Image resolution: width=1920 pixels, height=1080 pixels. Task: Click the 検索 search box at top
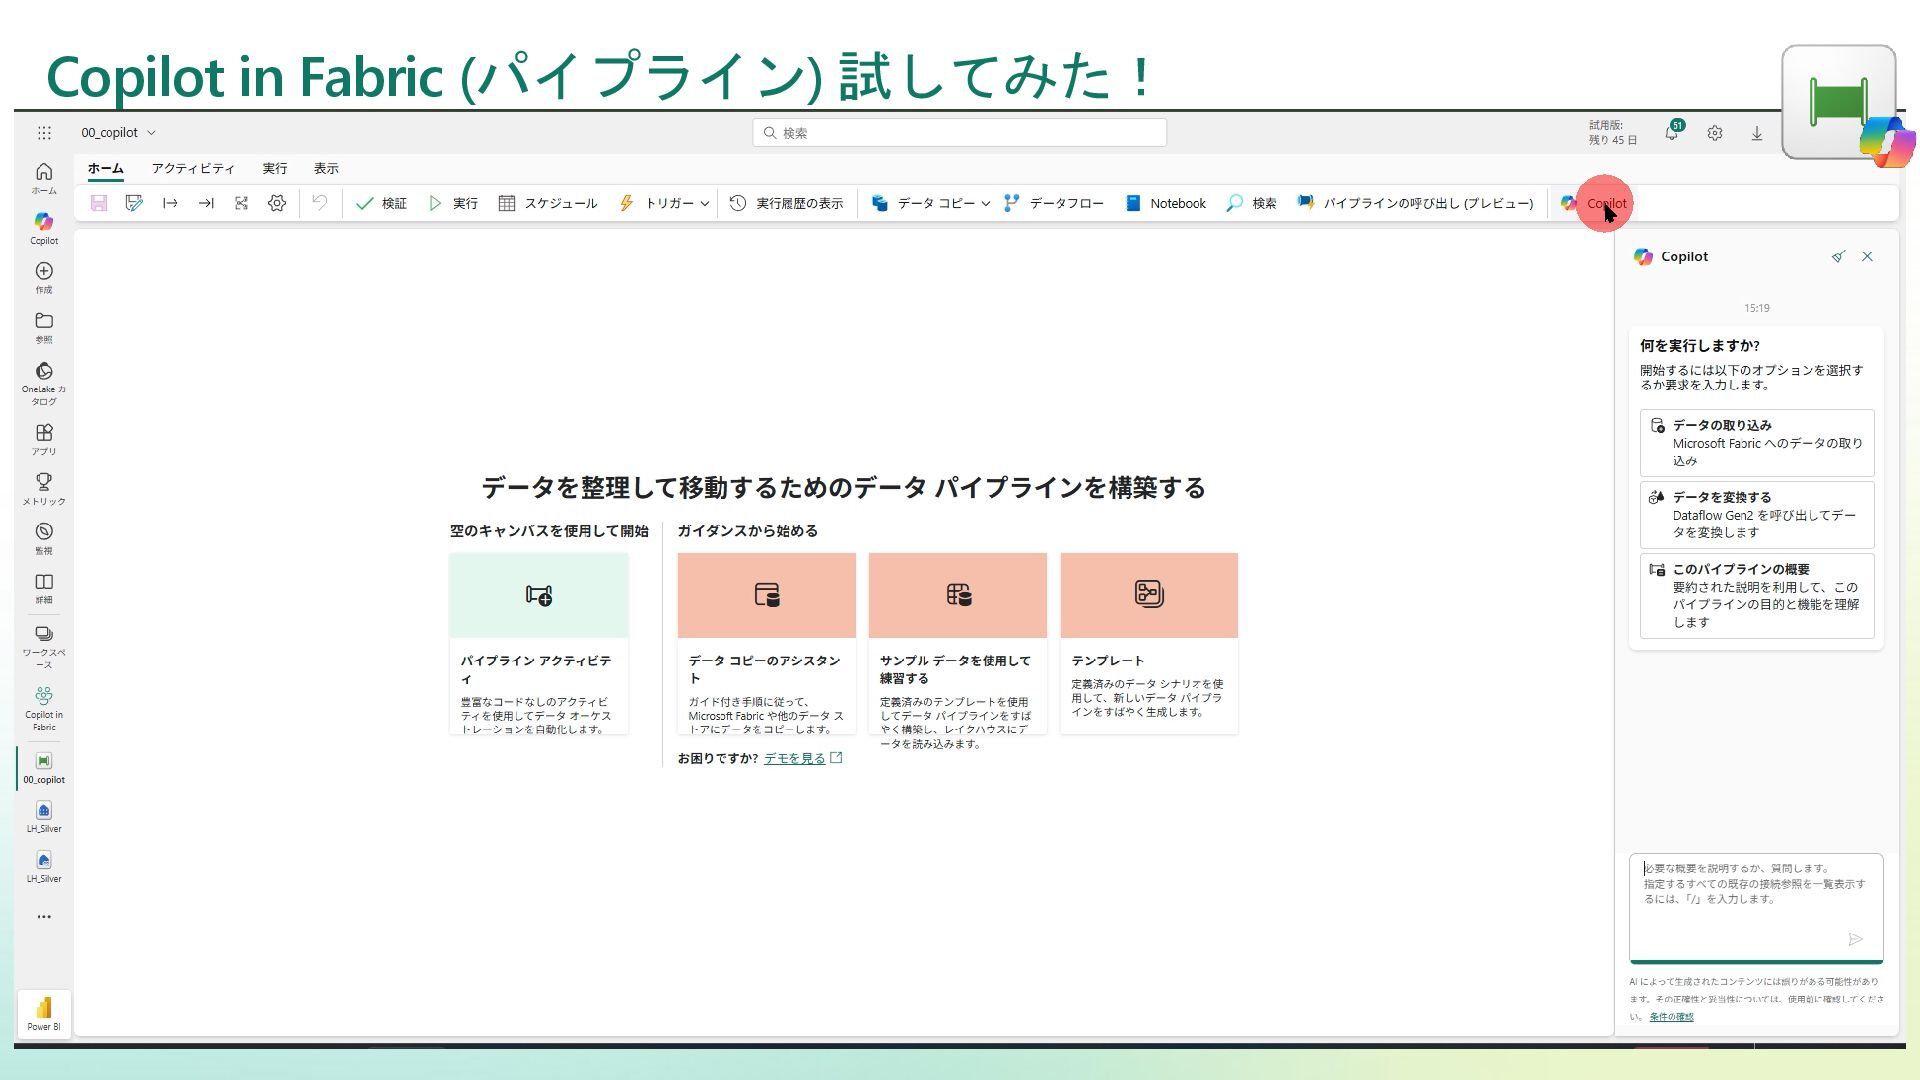click(x=960, y=133)
